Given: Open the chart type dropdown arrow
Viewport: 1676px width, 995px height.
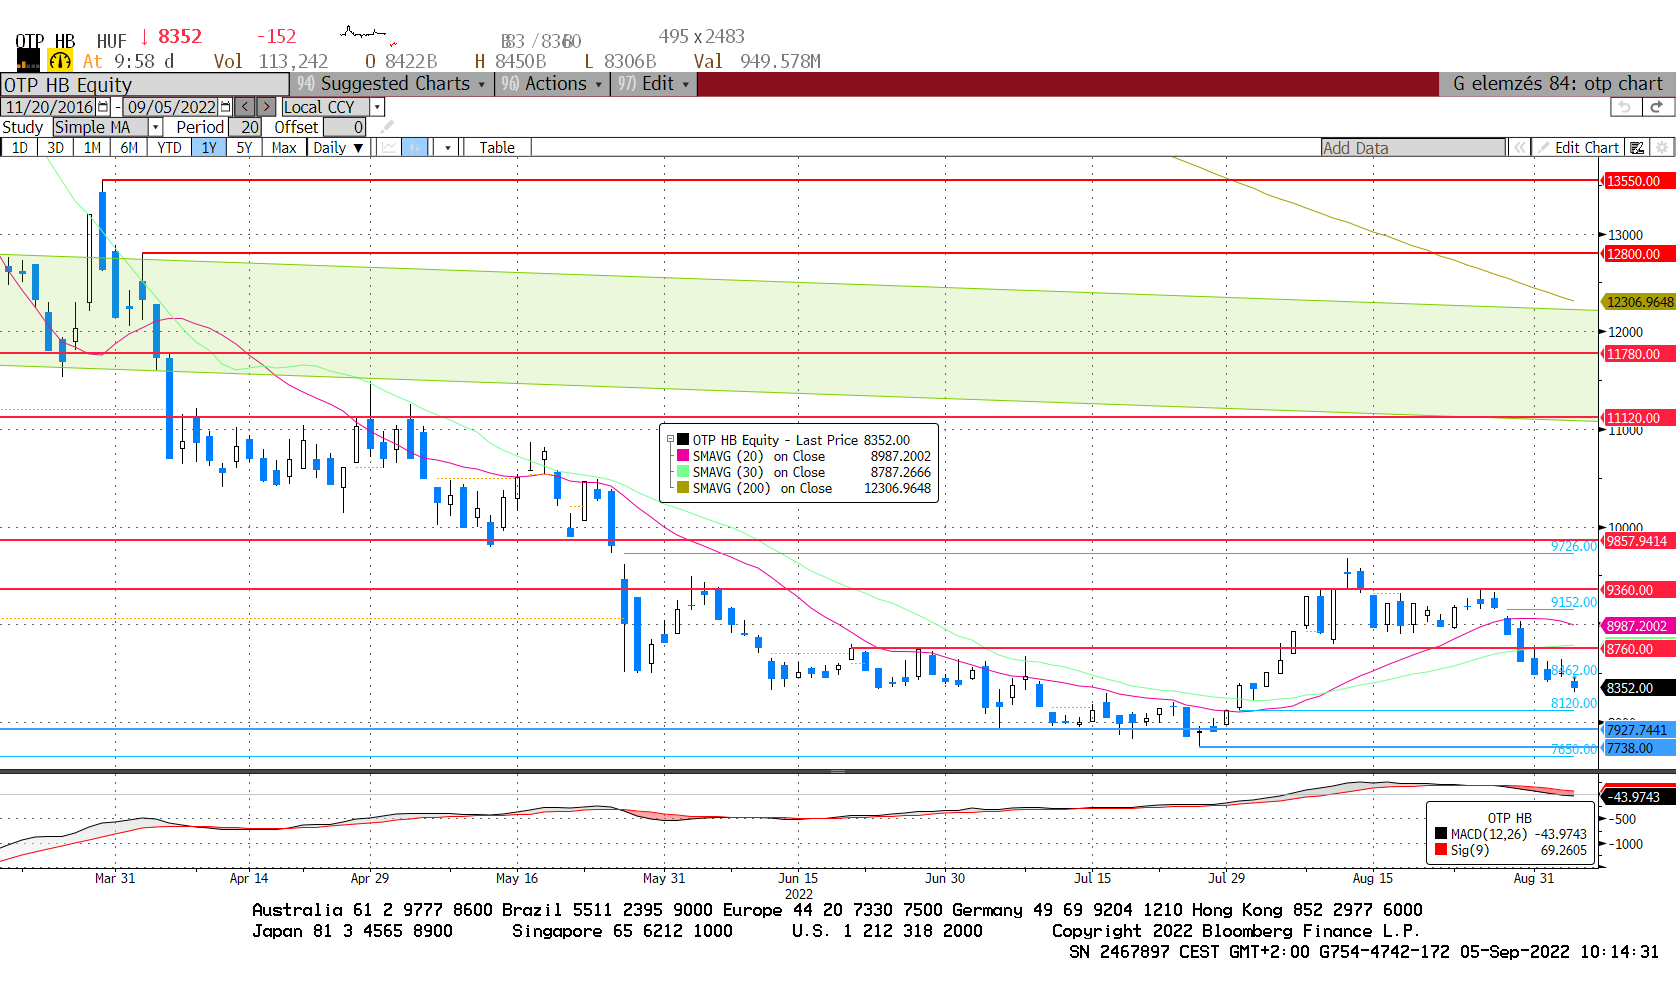Looking at the screenshot, I should [448, 148].
